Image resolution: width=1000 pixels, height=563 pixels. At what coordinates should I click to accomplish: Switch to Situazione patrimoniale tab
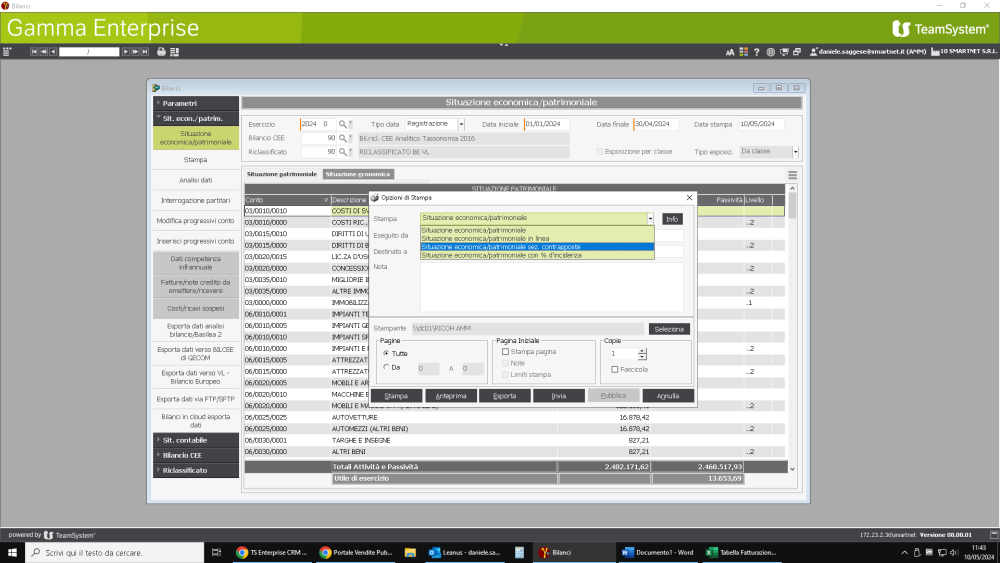(282, 174)
